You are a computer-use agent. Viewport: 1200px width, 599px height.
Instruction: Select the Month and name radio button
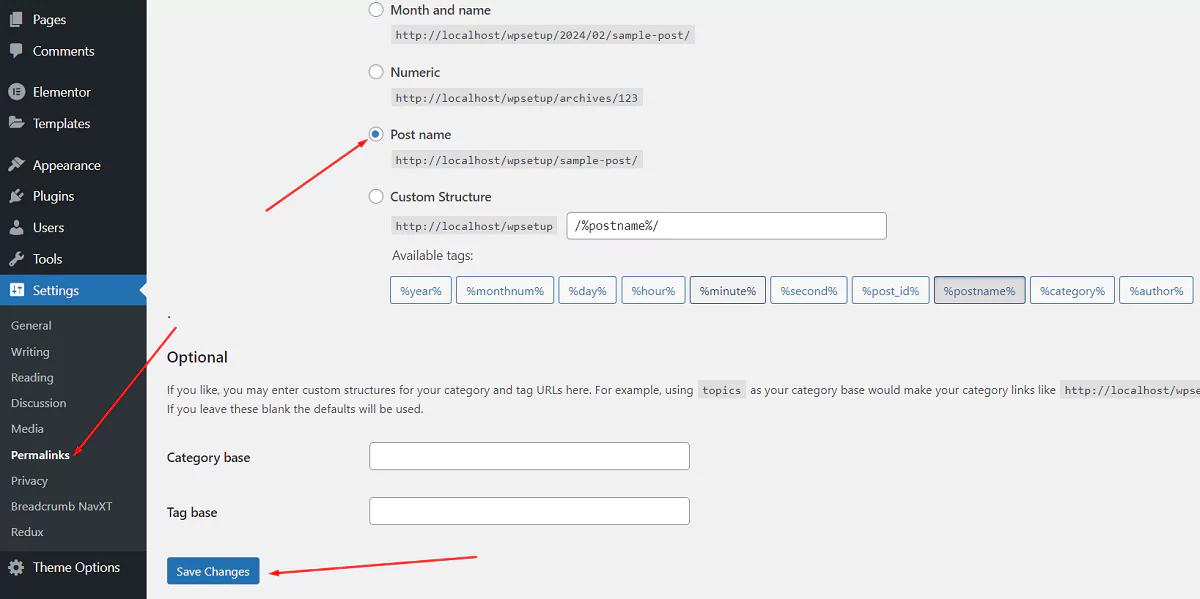pyautogui.click(x=376, y=10)
